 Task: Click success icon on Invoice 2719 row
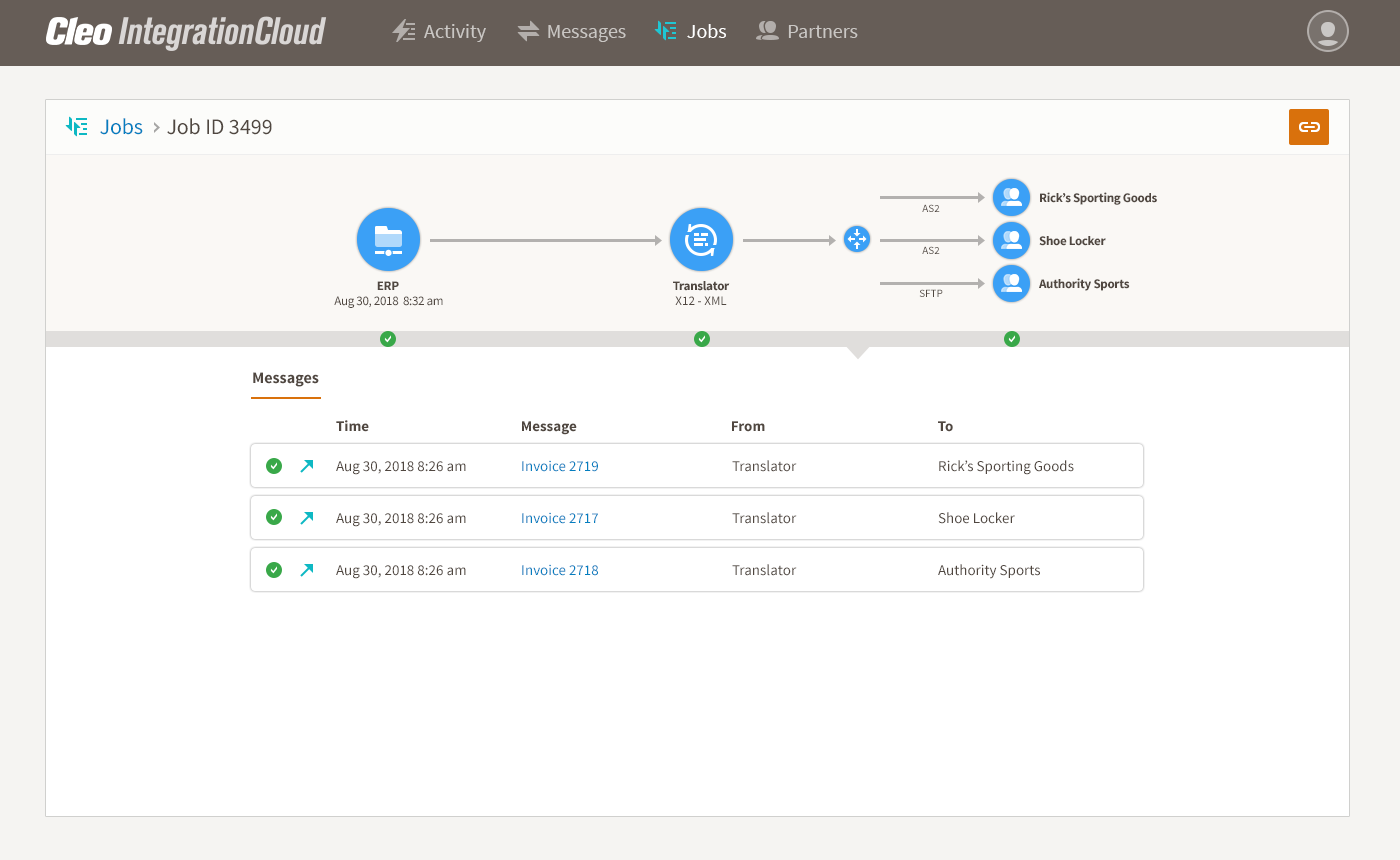(274, 466)
